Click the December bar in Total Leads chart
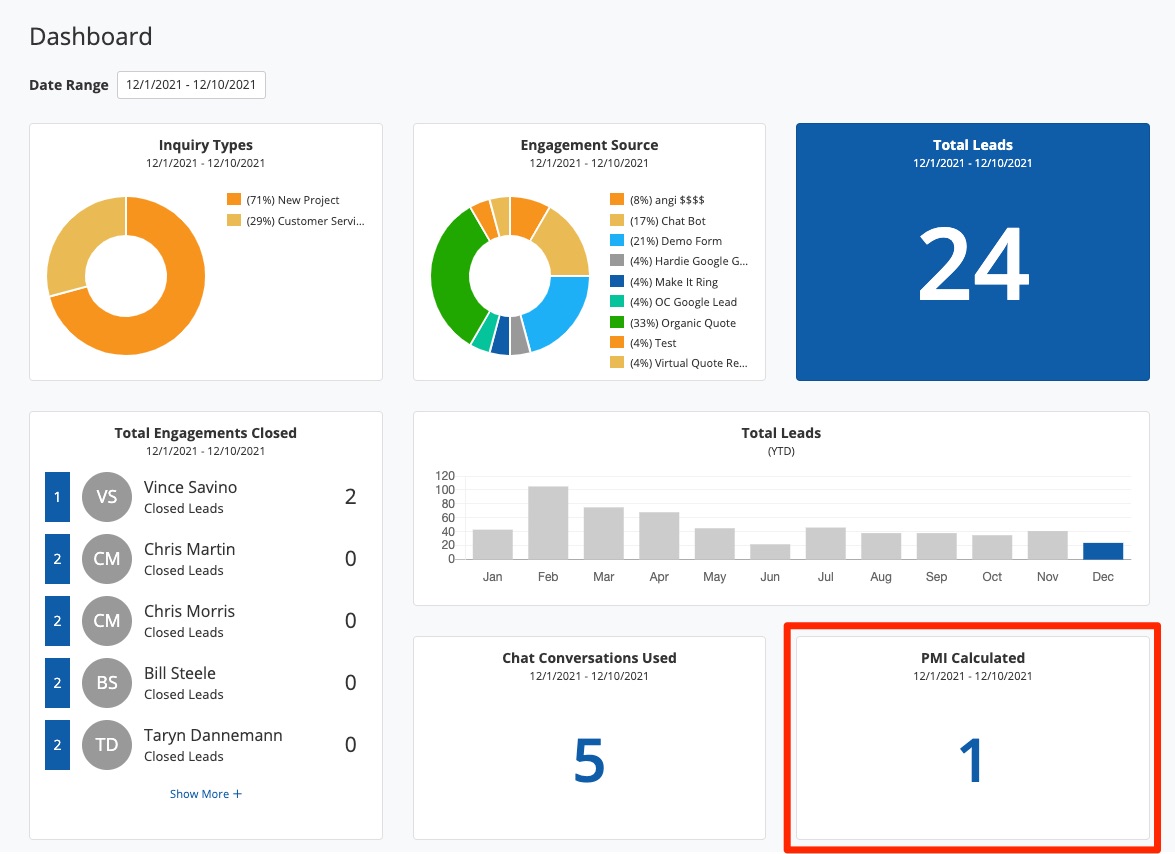The height and width of the screenshot is (854, 1175). [x=1103, y=551]
